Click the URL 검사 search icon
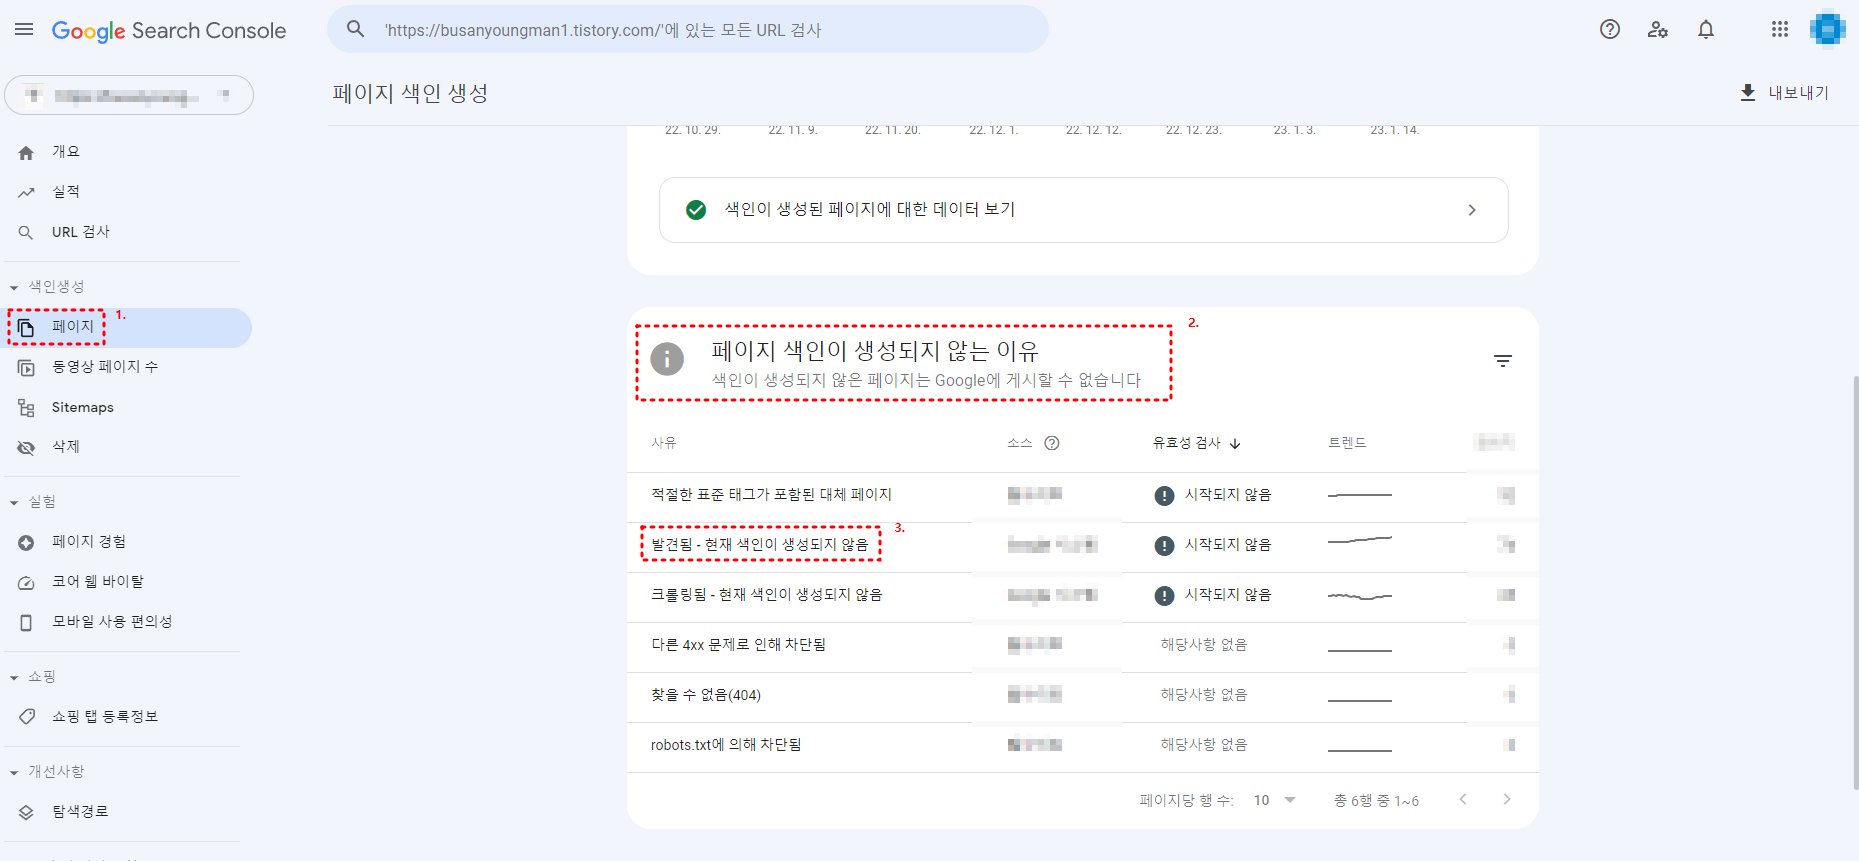 [26, 232]
